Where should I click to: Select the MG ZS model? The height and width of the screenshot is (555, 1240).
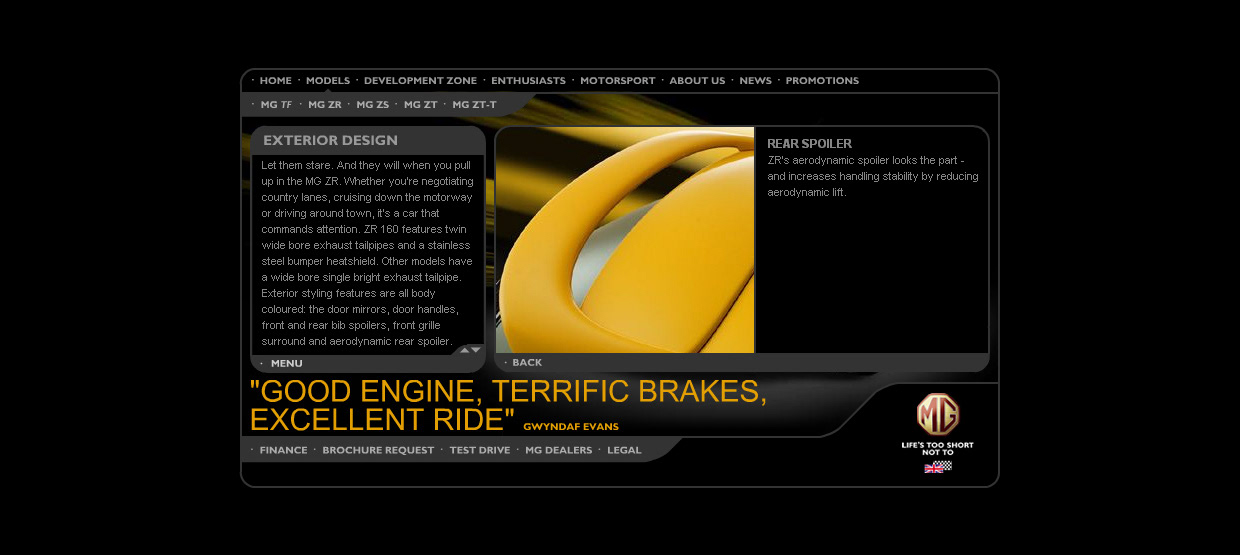[373, 105]
